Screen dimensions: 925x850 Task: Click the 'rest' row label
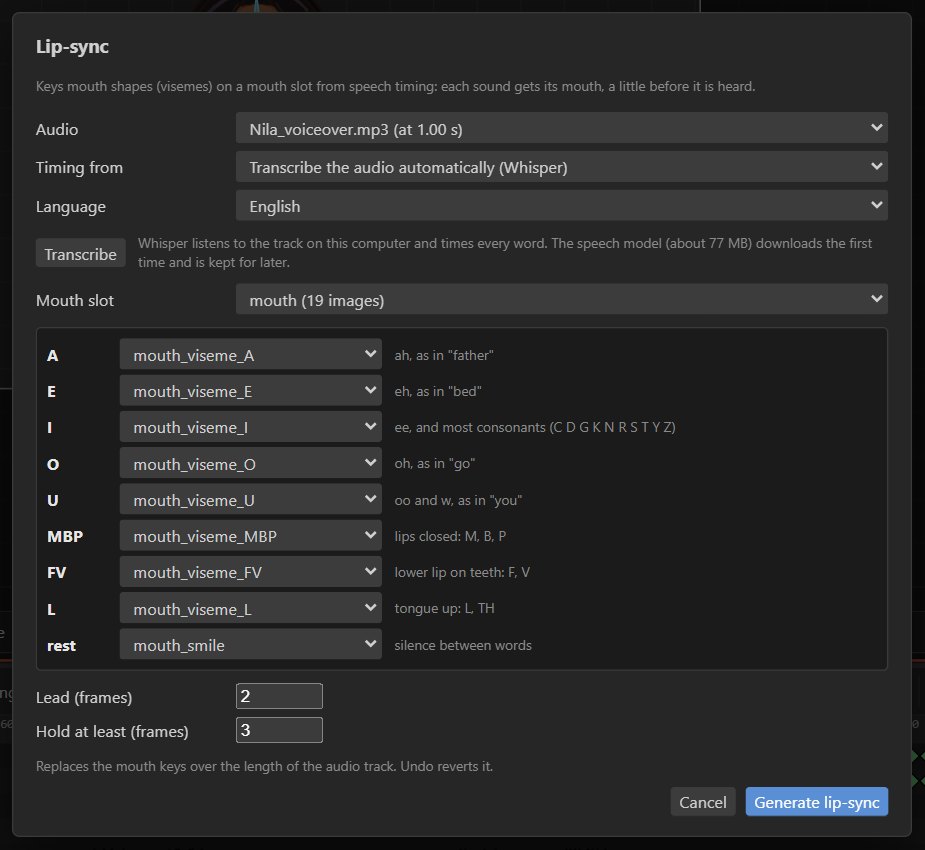pos(61,646)
